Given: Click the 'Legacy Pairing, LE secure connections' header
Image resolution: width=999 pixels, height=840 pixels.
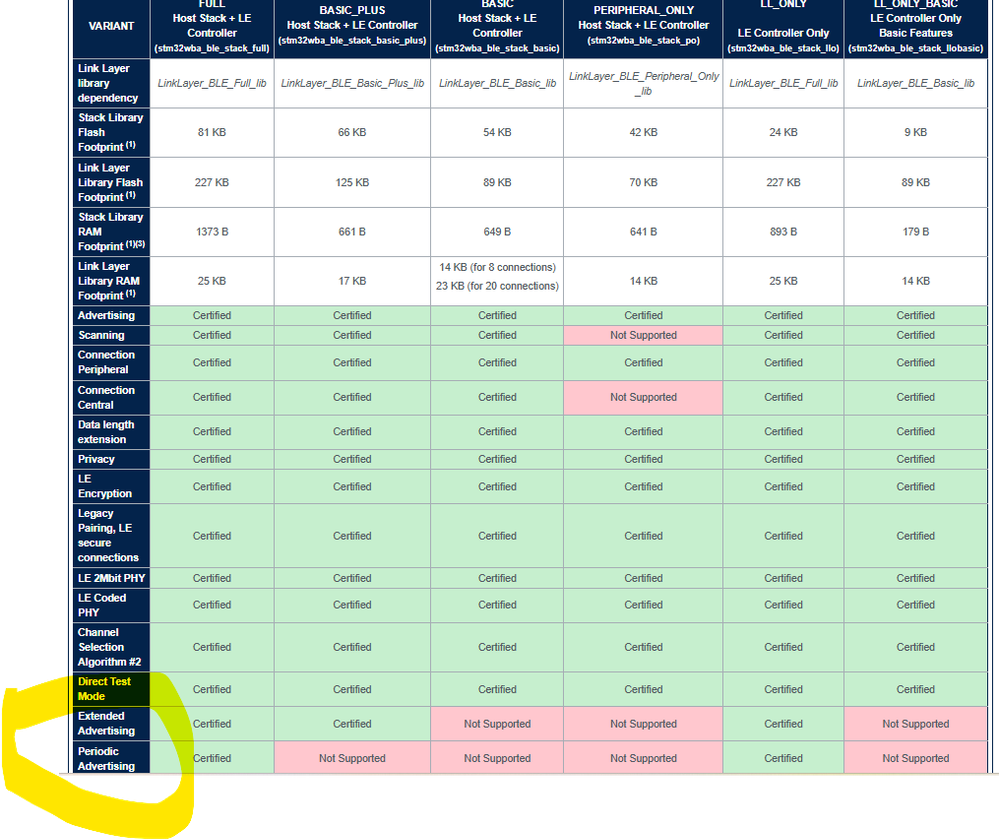Looking at the screenshot, I should coord(111,536).
